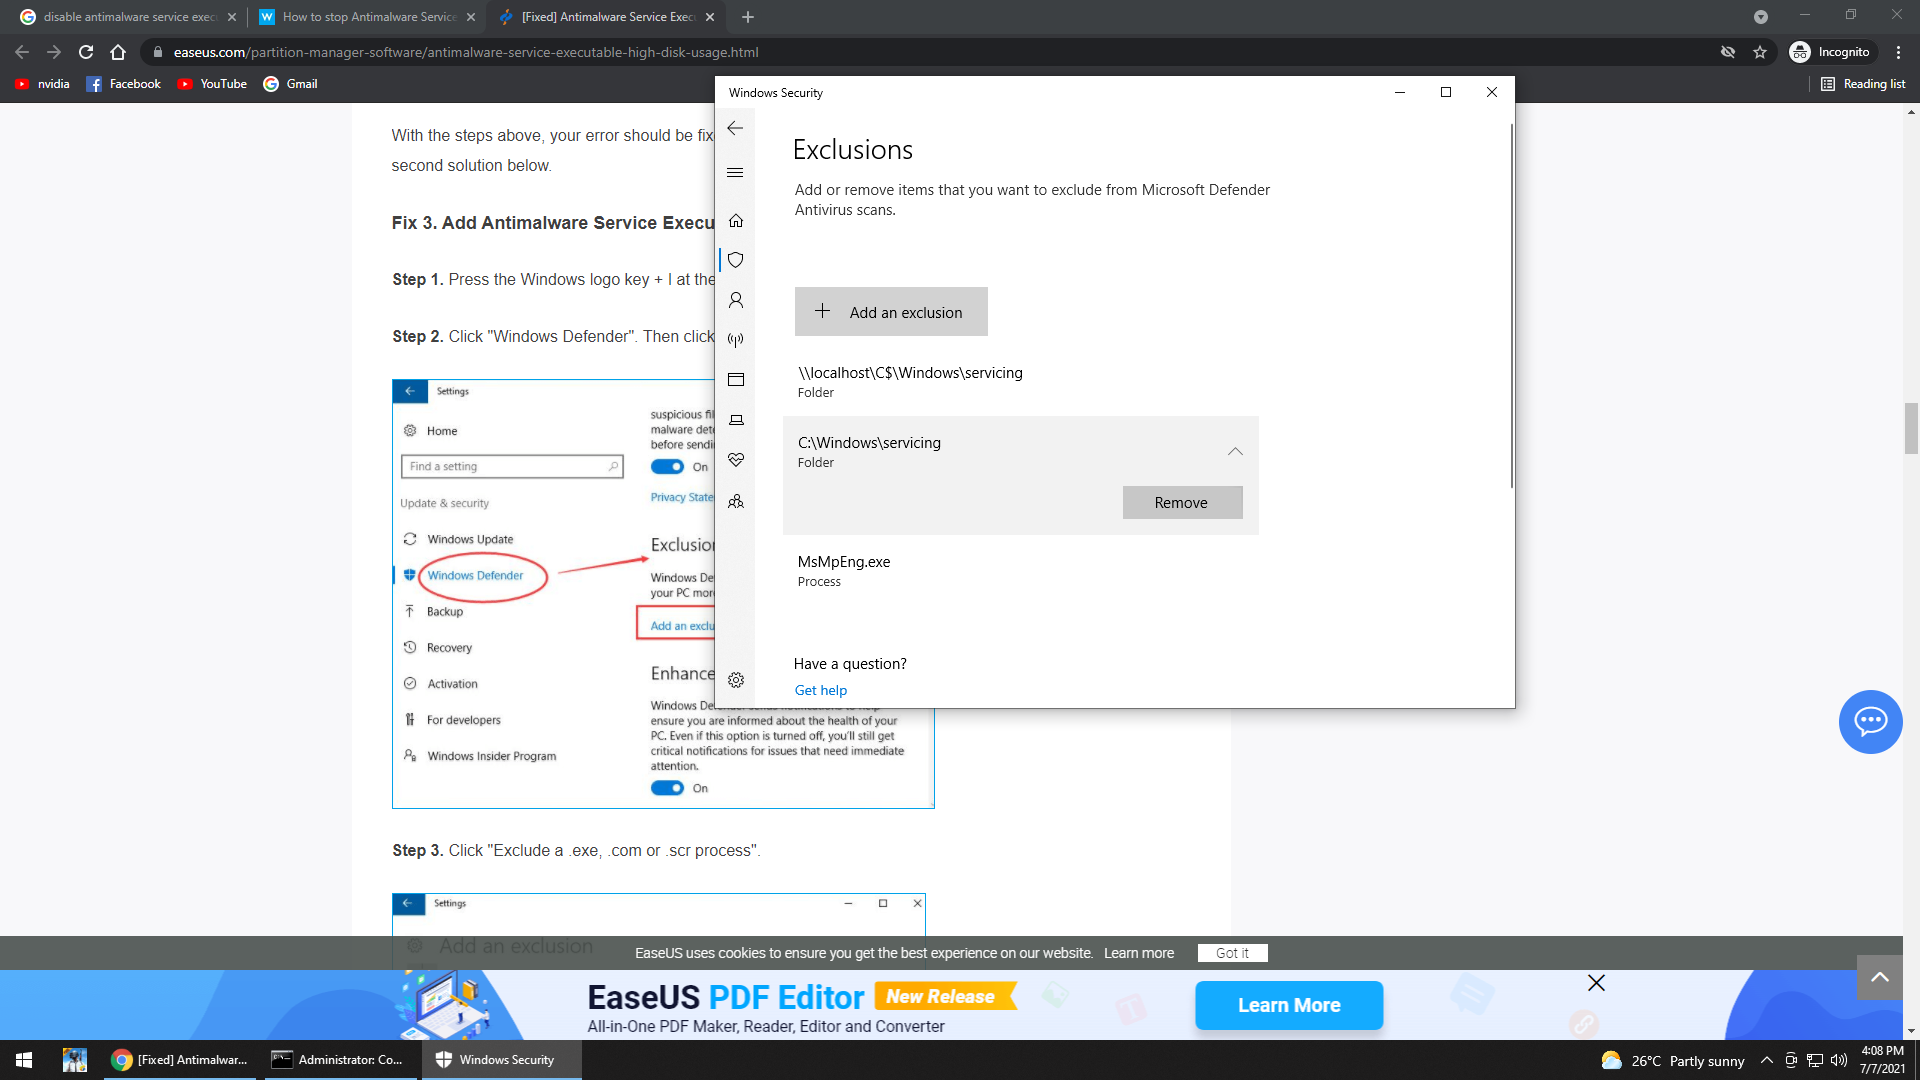Image resolution: width=1920 pixels, height=1080 pixels.
Task: Open App & browser control sidebar icon
Action: pyautogui.click(x=736, y=380)
